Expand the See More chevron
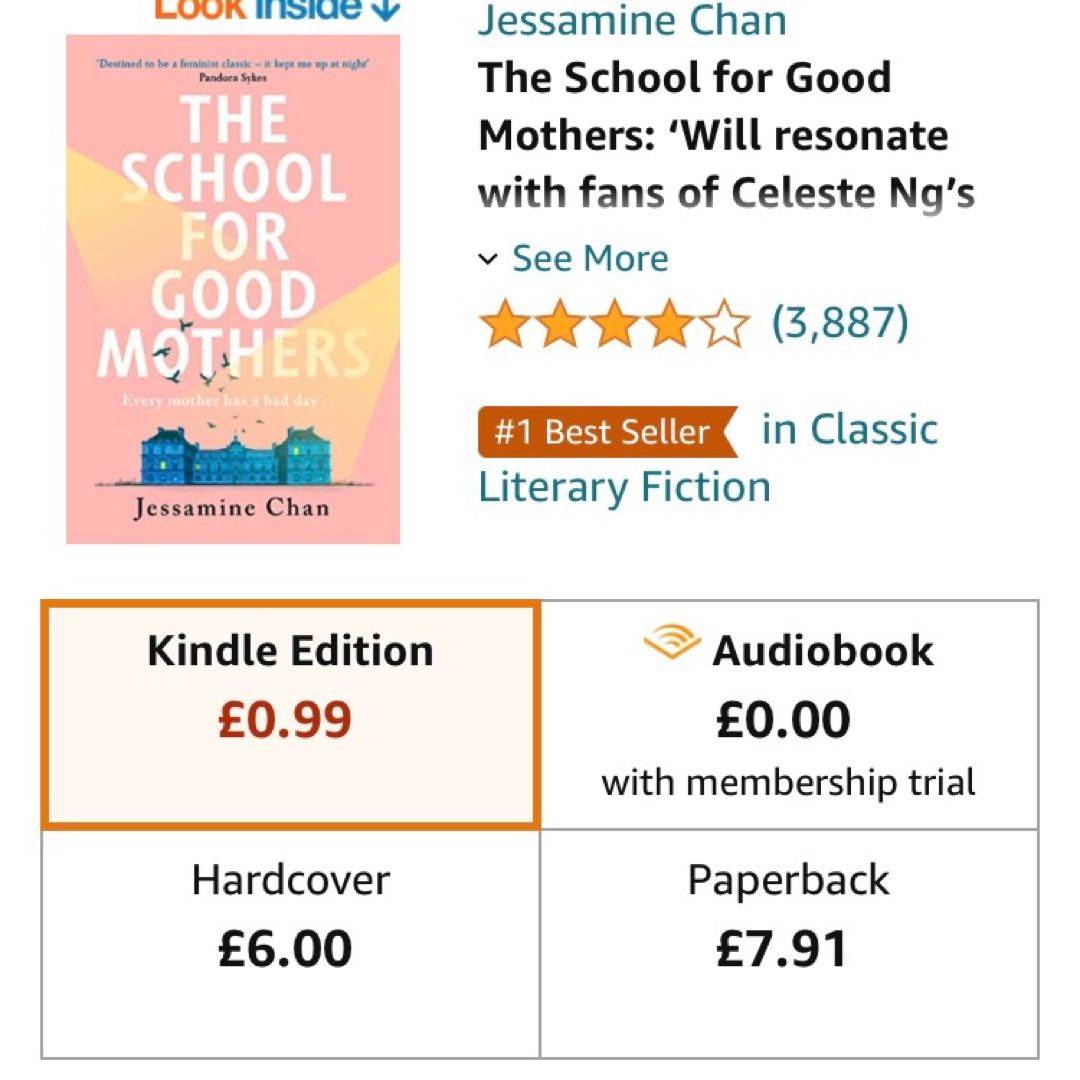 tap(488, 260)
